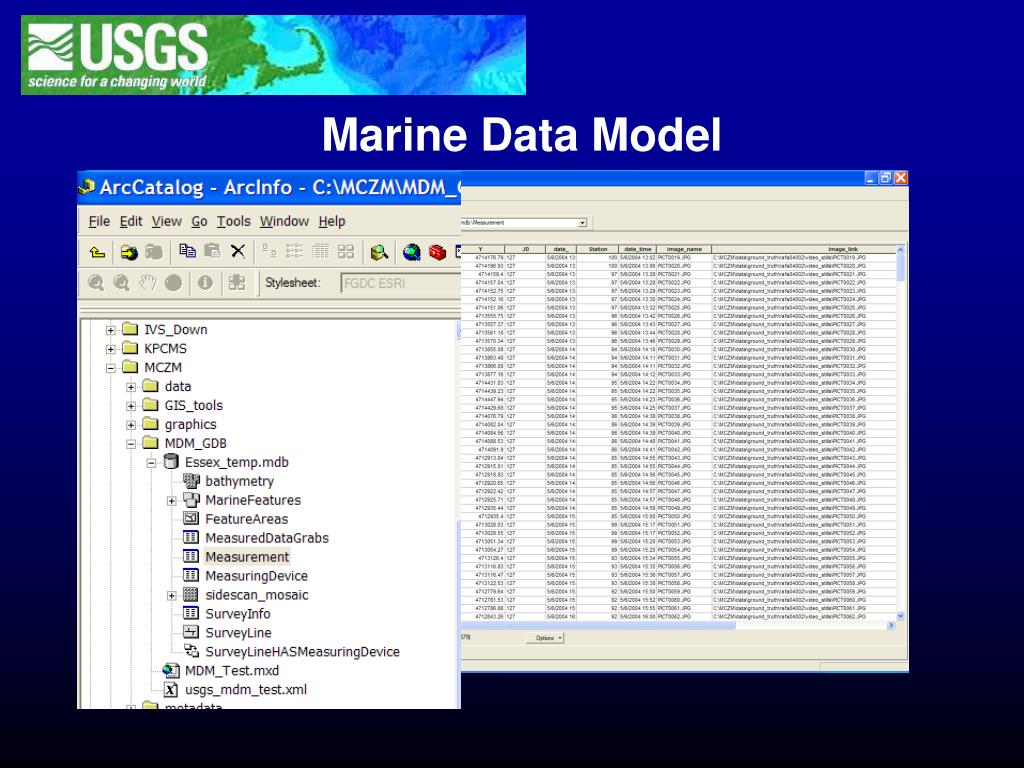Click the Up One Level toolbar icon
The image size is (1024, 768).
pyautogui.click(x=97, y=252)
